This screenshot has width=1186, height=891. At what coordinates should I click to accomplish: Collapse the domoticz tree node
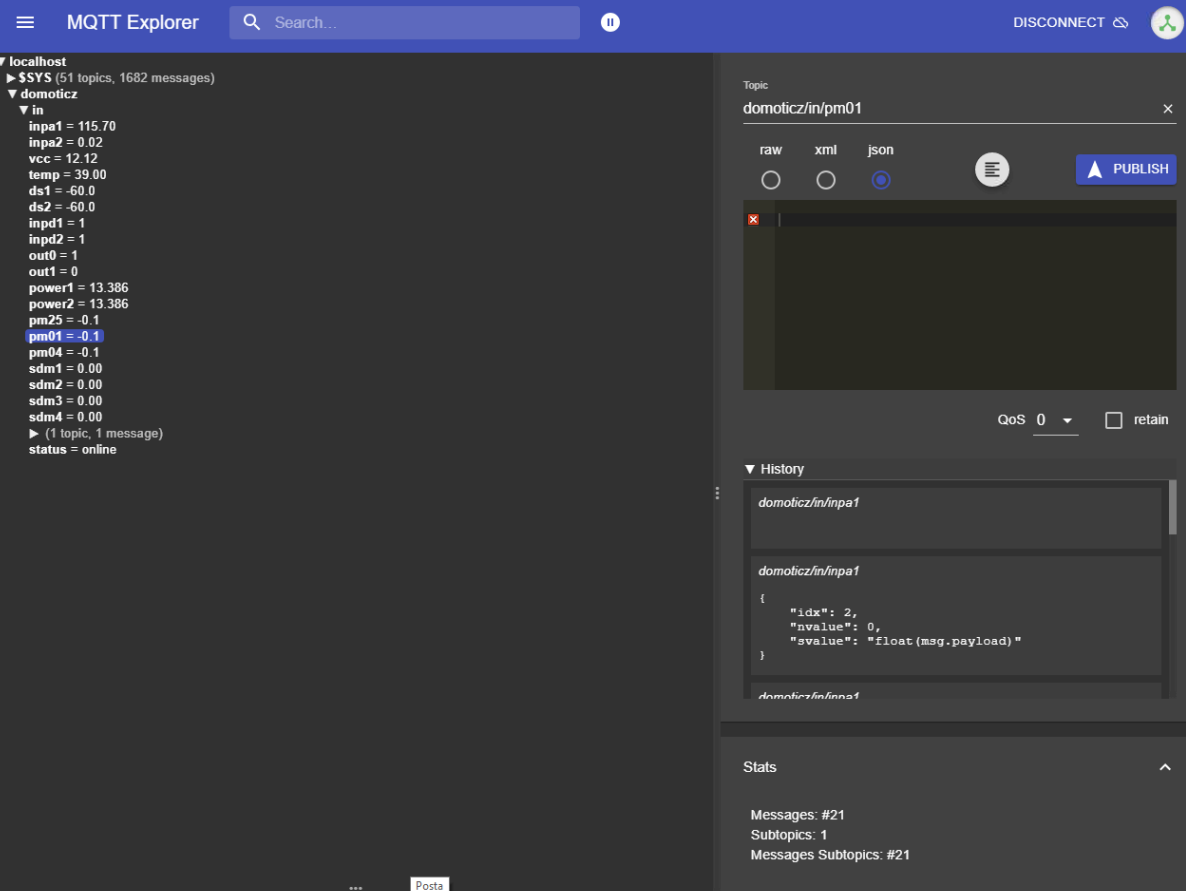[x=12, y=94]
